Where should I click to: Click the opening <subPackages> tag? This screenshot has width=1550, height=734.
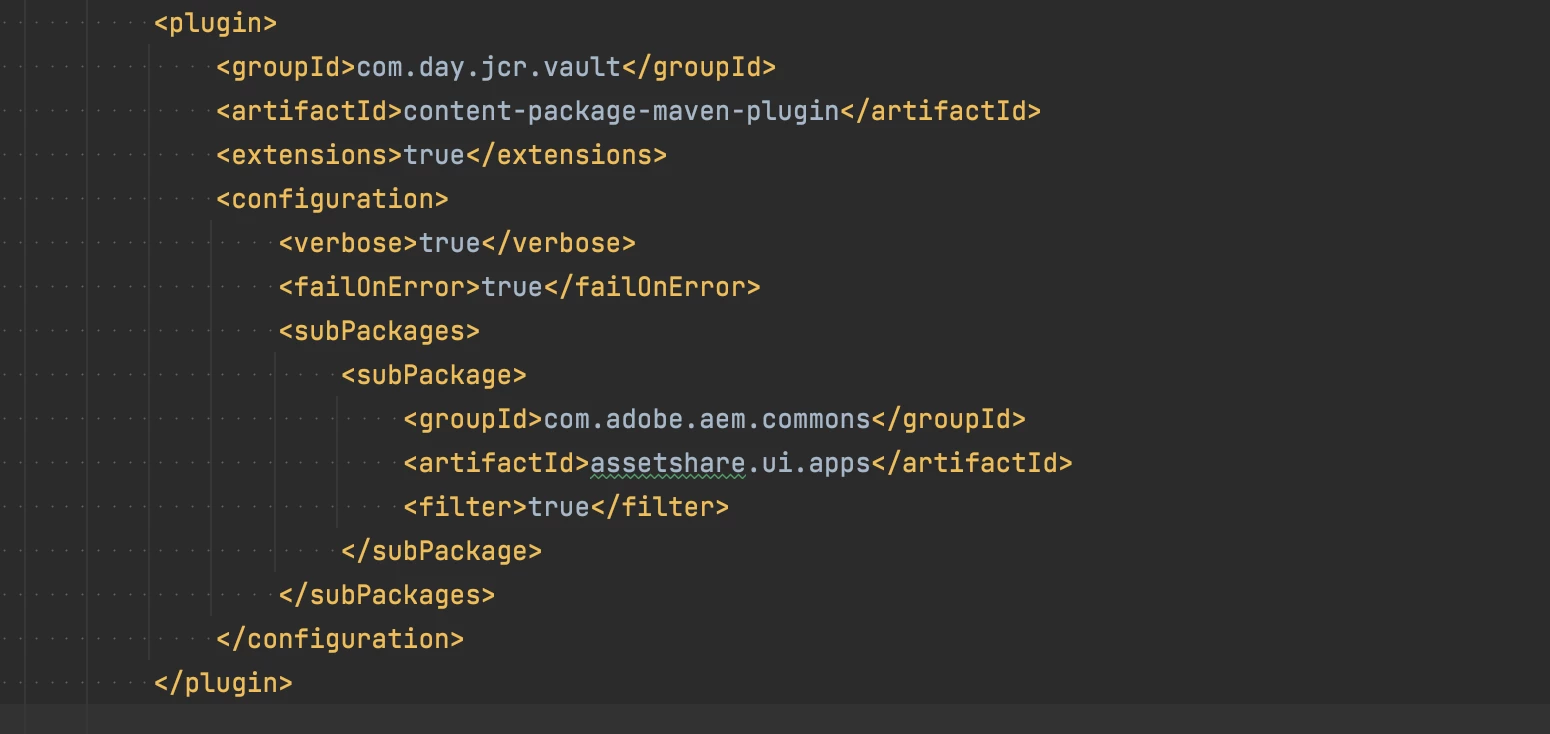(x=379, y=331)
